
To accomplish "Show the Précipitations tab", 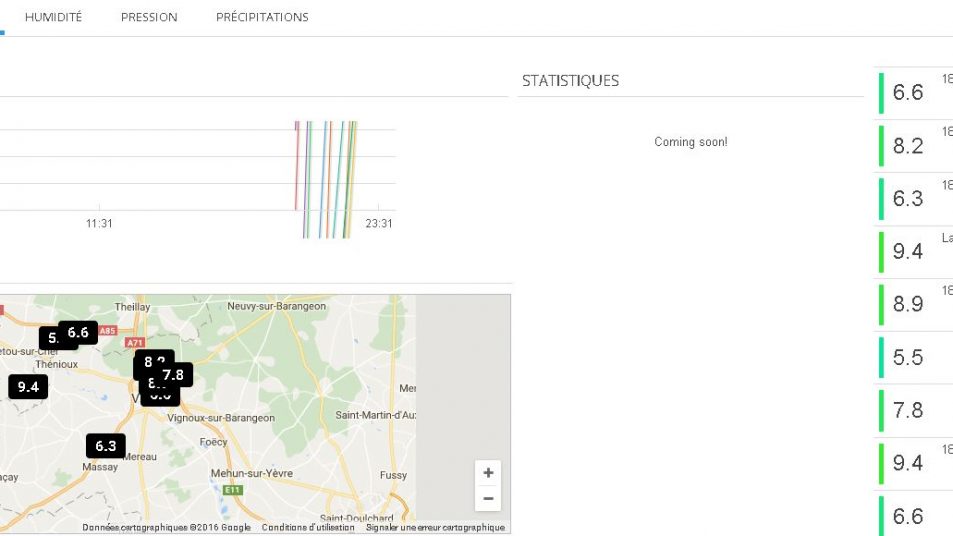I will click(x=262, y=17).
